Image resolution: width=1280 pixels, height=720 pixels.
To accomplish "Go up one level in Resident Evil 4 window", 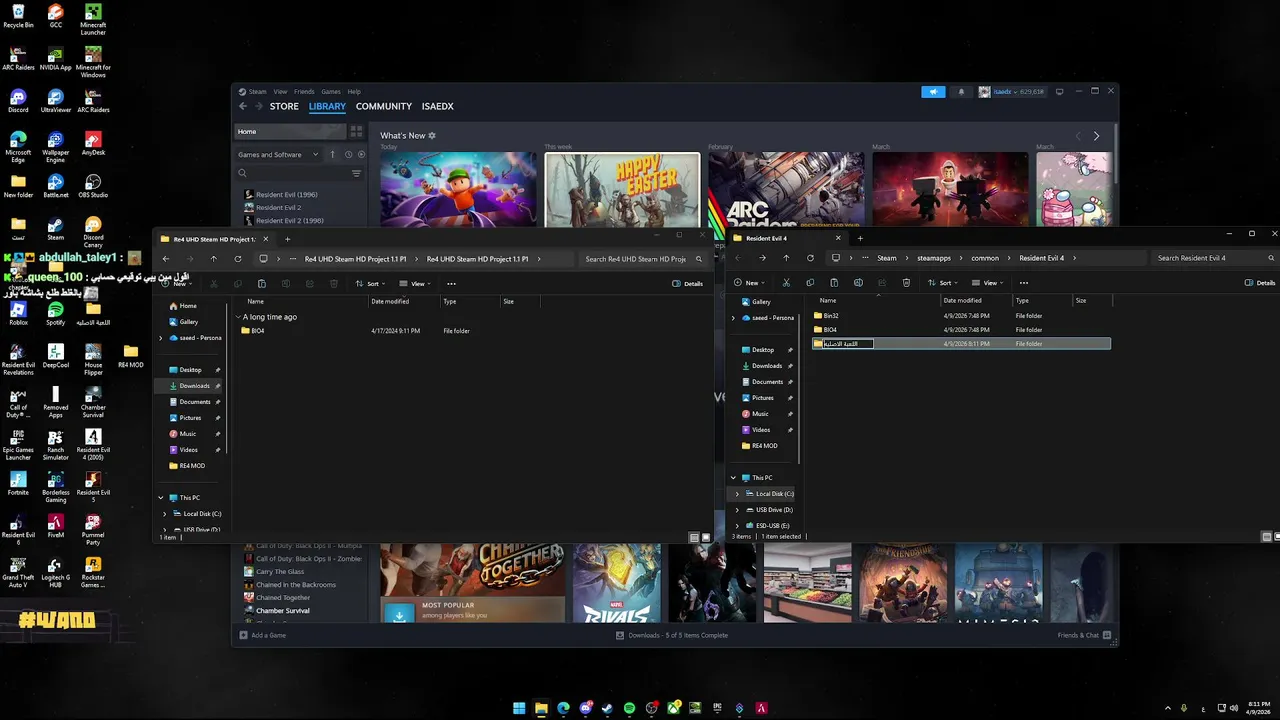I will 786,258.
